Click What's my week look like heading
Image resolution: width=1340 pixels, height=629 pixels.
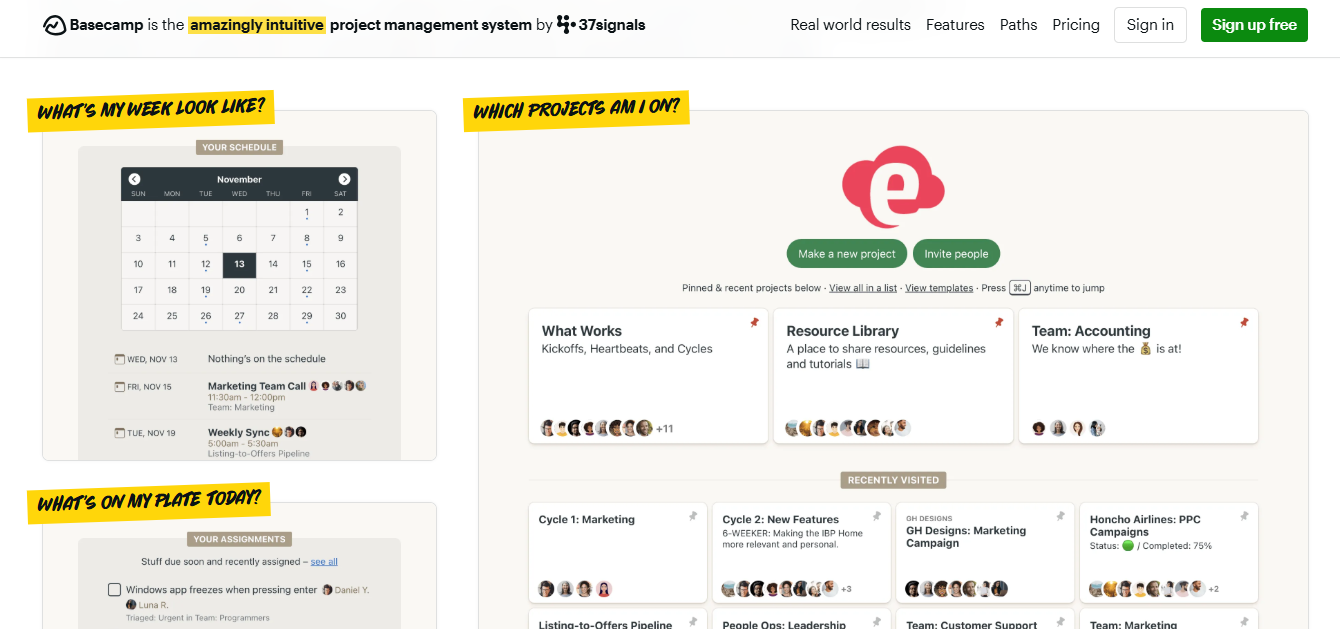click(151, 109)
